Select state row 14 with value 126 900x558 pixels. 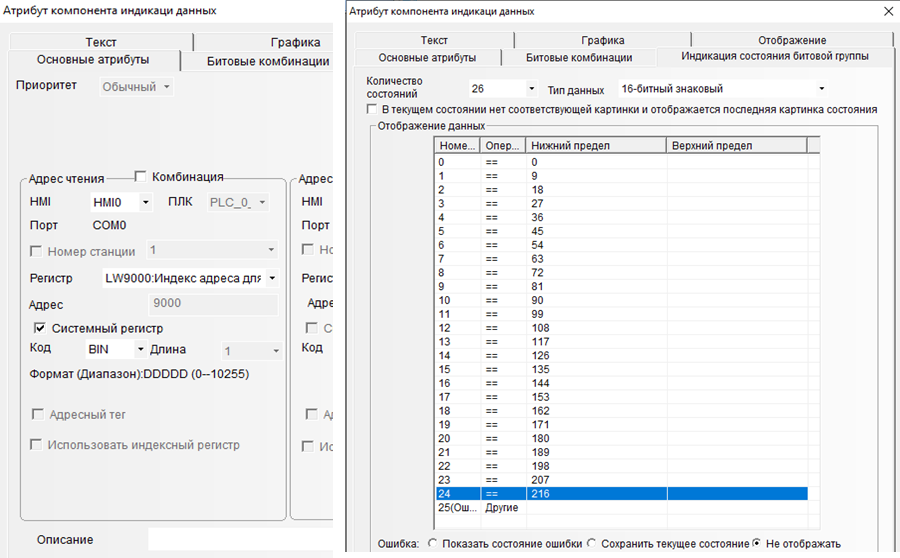[622, 355]
